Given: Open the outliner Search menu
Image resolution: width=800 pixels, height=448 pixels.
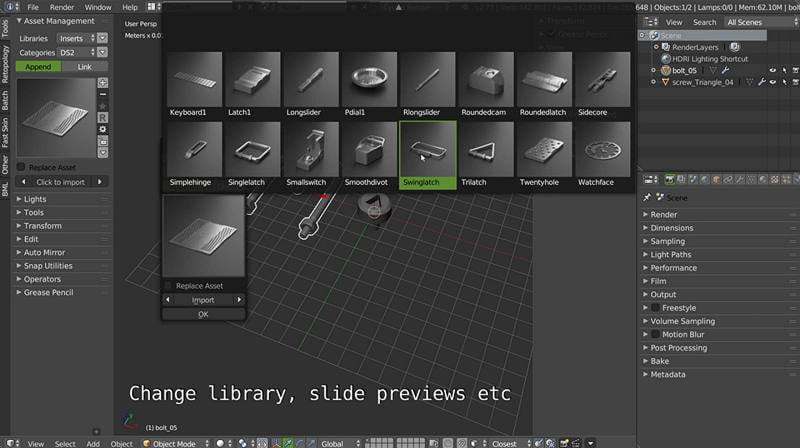Looking at the screenshot, I should click(x=704, y=22).
